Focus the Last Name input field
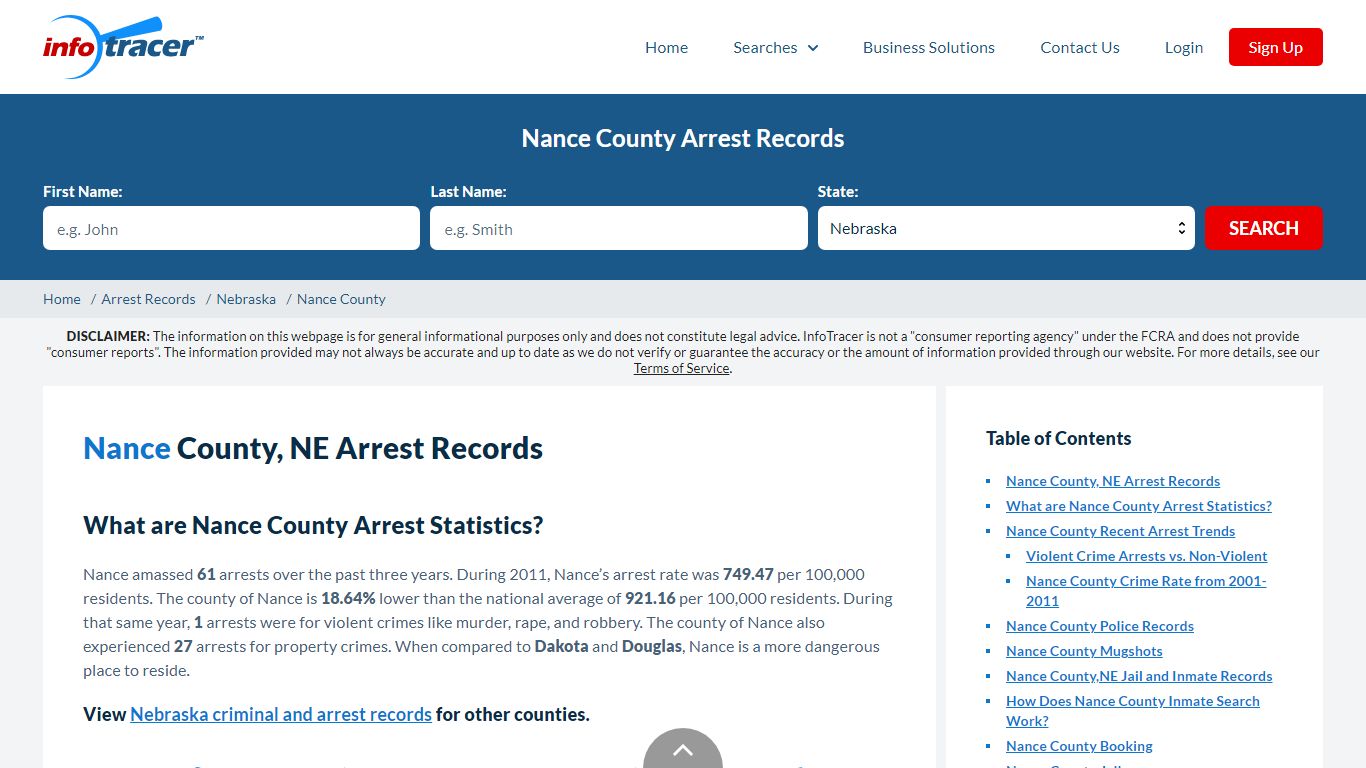The height and width of the screenshot is (768, 1366). [x=619, y=228]
